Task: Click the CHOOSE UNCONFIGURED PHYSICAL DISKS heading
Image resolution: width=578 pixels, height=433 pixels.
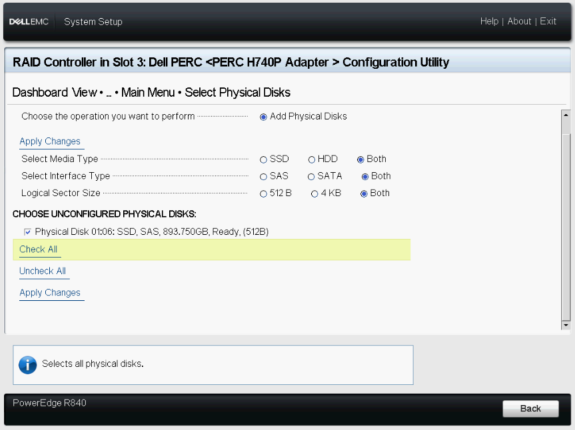Action: pyautogui.click(x=105, y=215)
